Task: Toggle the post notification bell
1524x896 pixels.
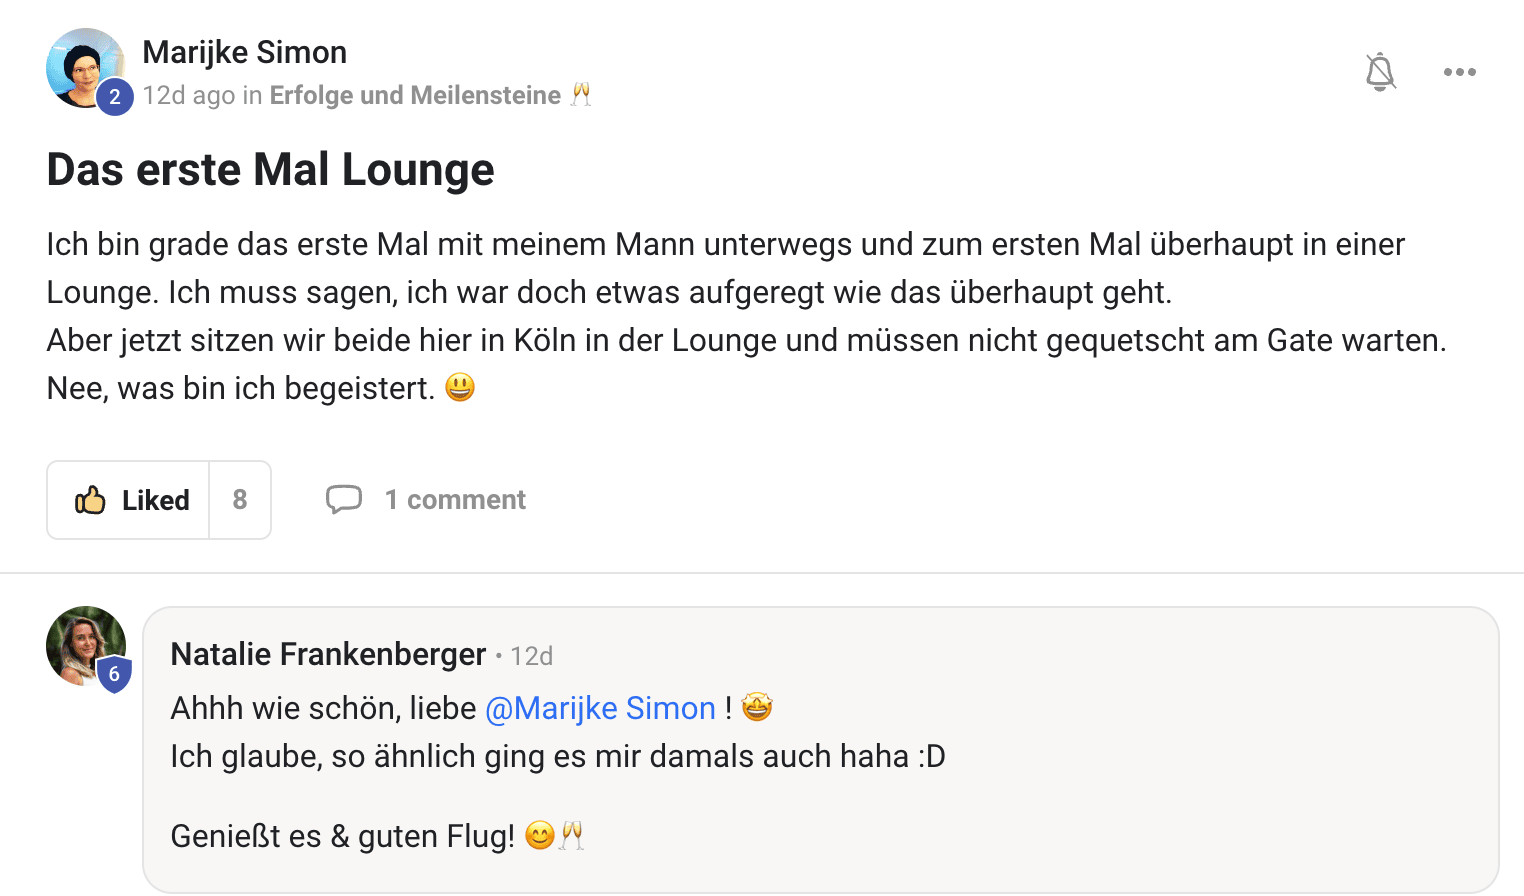Action: click(x=1380, y=72)
